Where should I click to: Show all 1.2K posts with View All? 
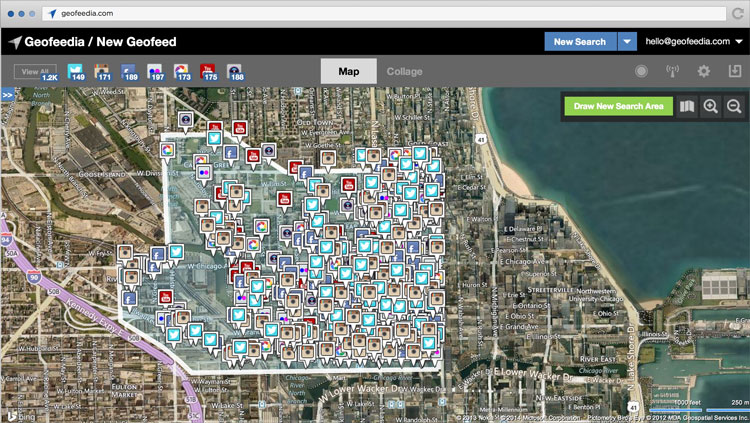click(x=35, y=72)
